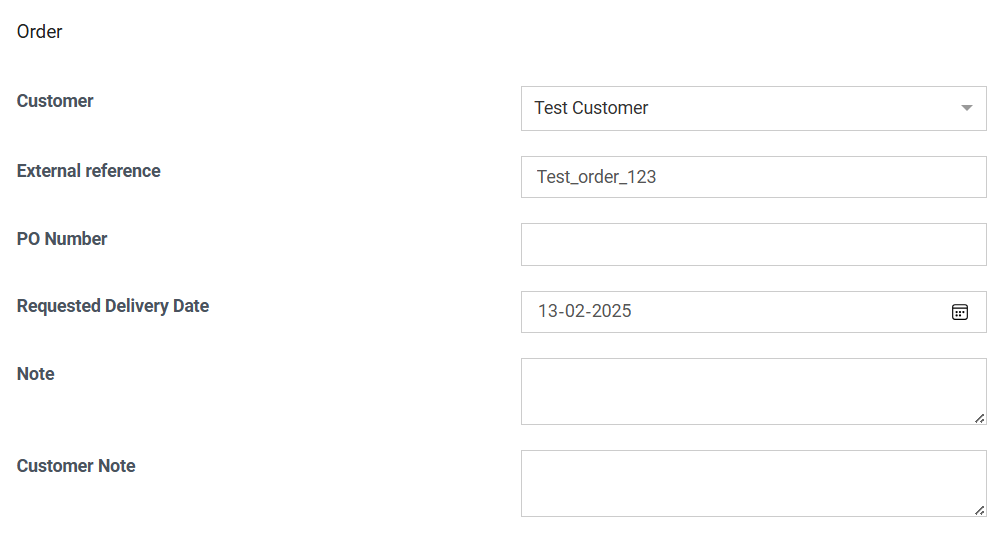1006x555 pixels.
Task: Focus the empty PO Number field
Action: [753, 244]
